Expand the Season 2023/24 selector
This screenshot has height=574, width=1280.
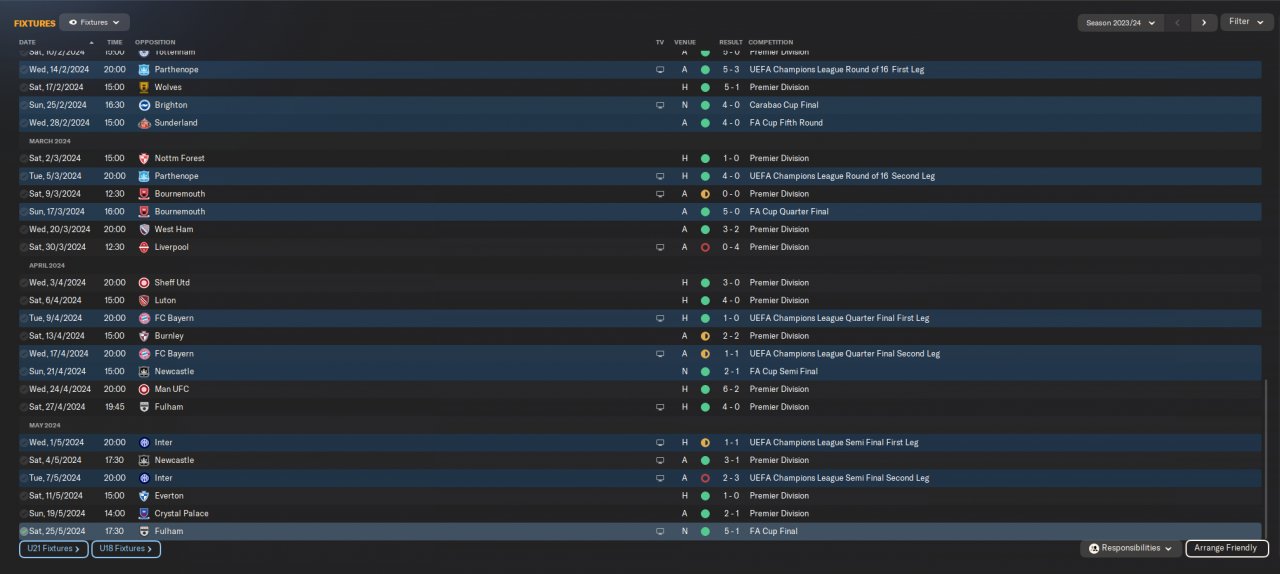(x=1120, y=22)
